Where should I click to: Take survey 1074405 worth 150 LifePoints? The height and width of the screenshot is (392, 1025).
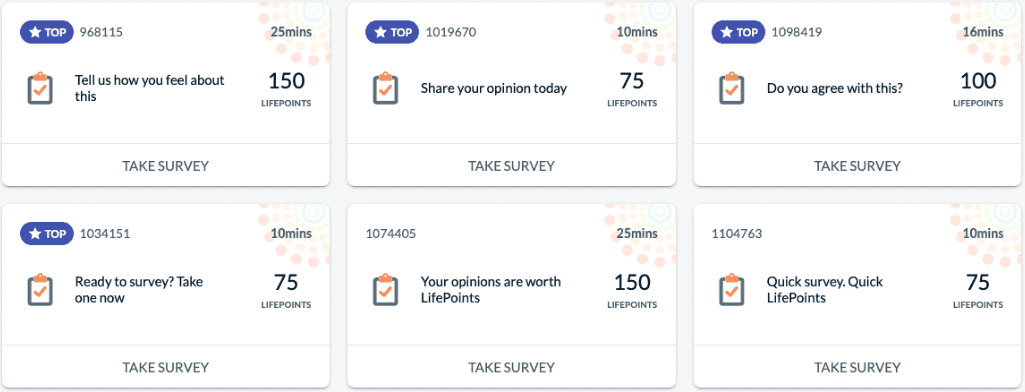(511, 367)
